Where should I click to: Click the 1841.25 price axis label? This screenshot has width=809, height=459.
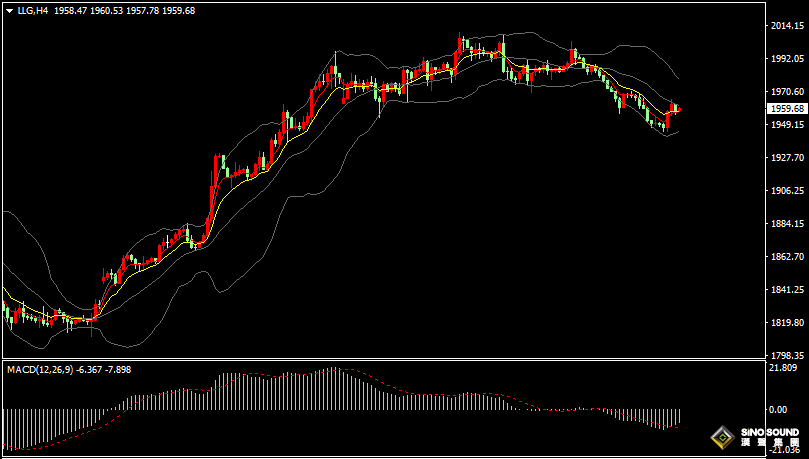[786, 290]
